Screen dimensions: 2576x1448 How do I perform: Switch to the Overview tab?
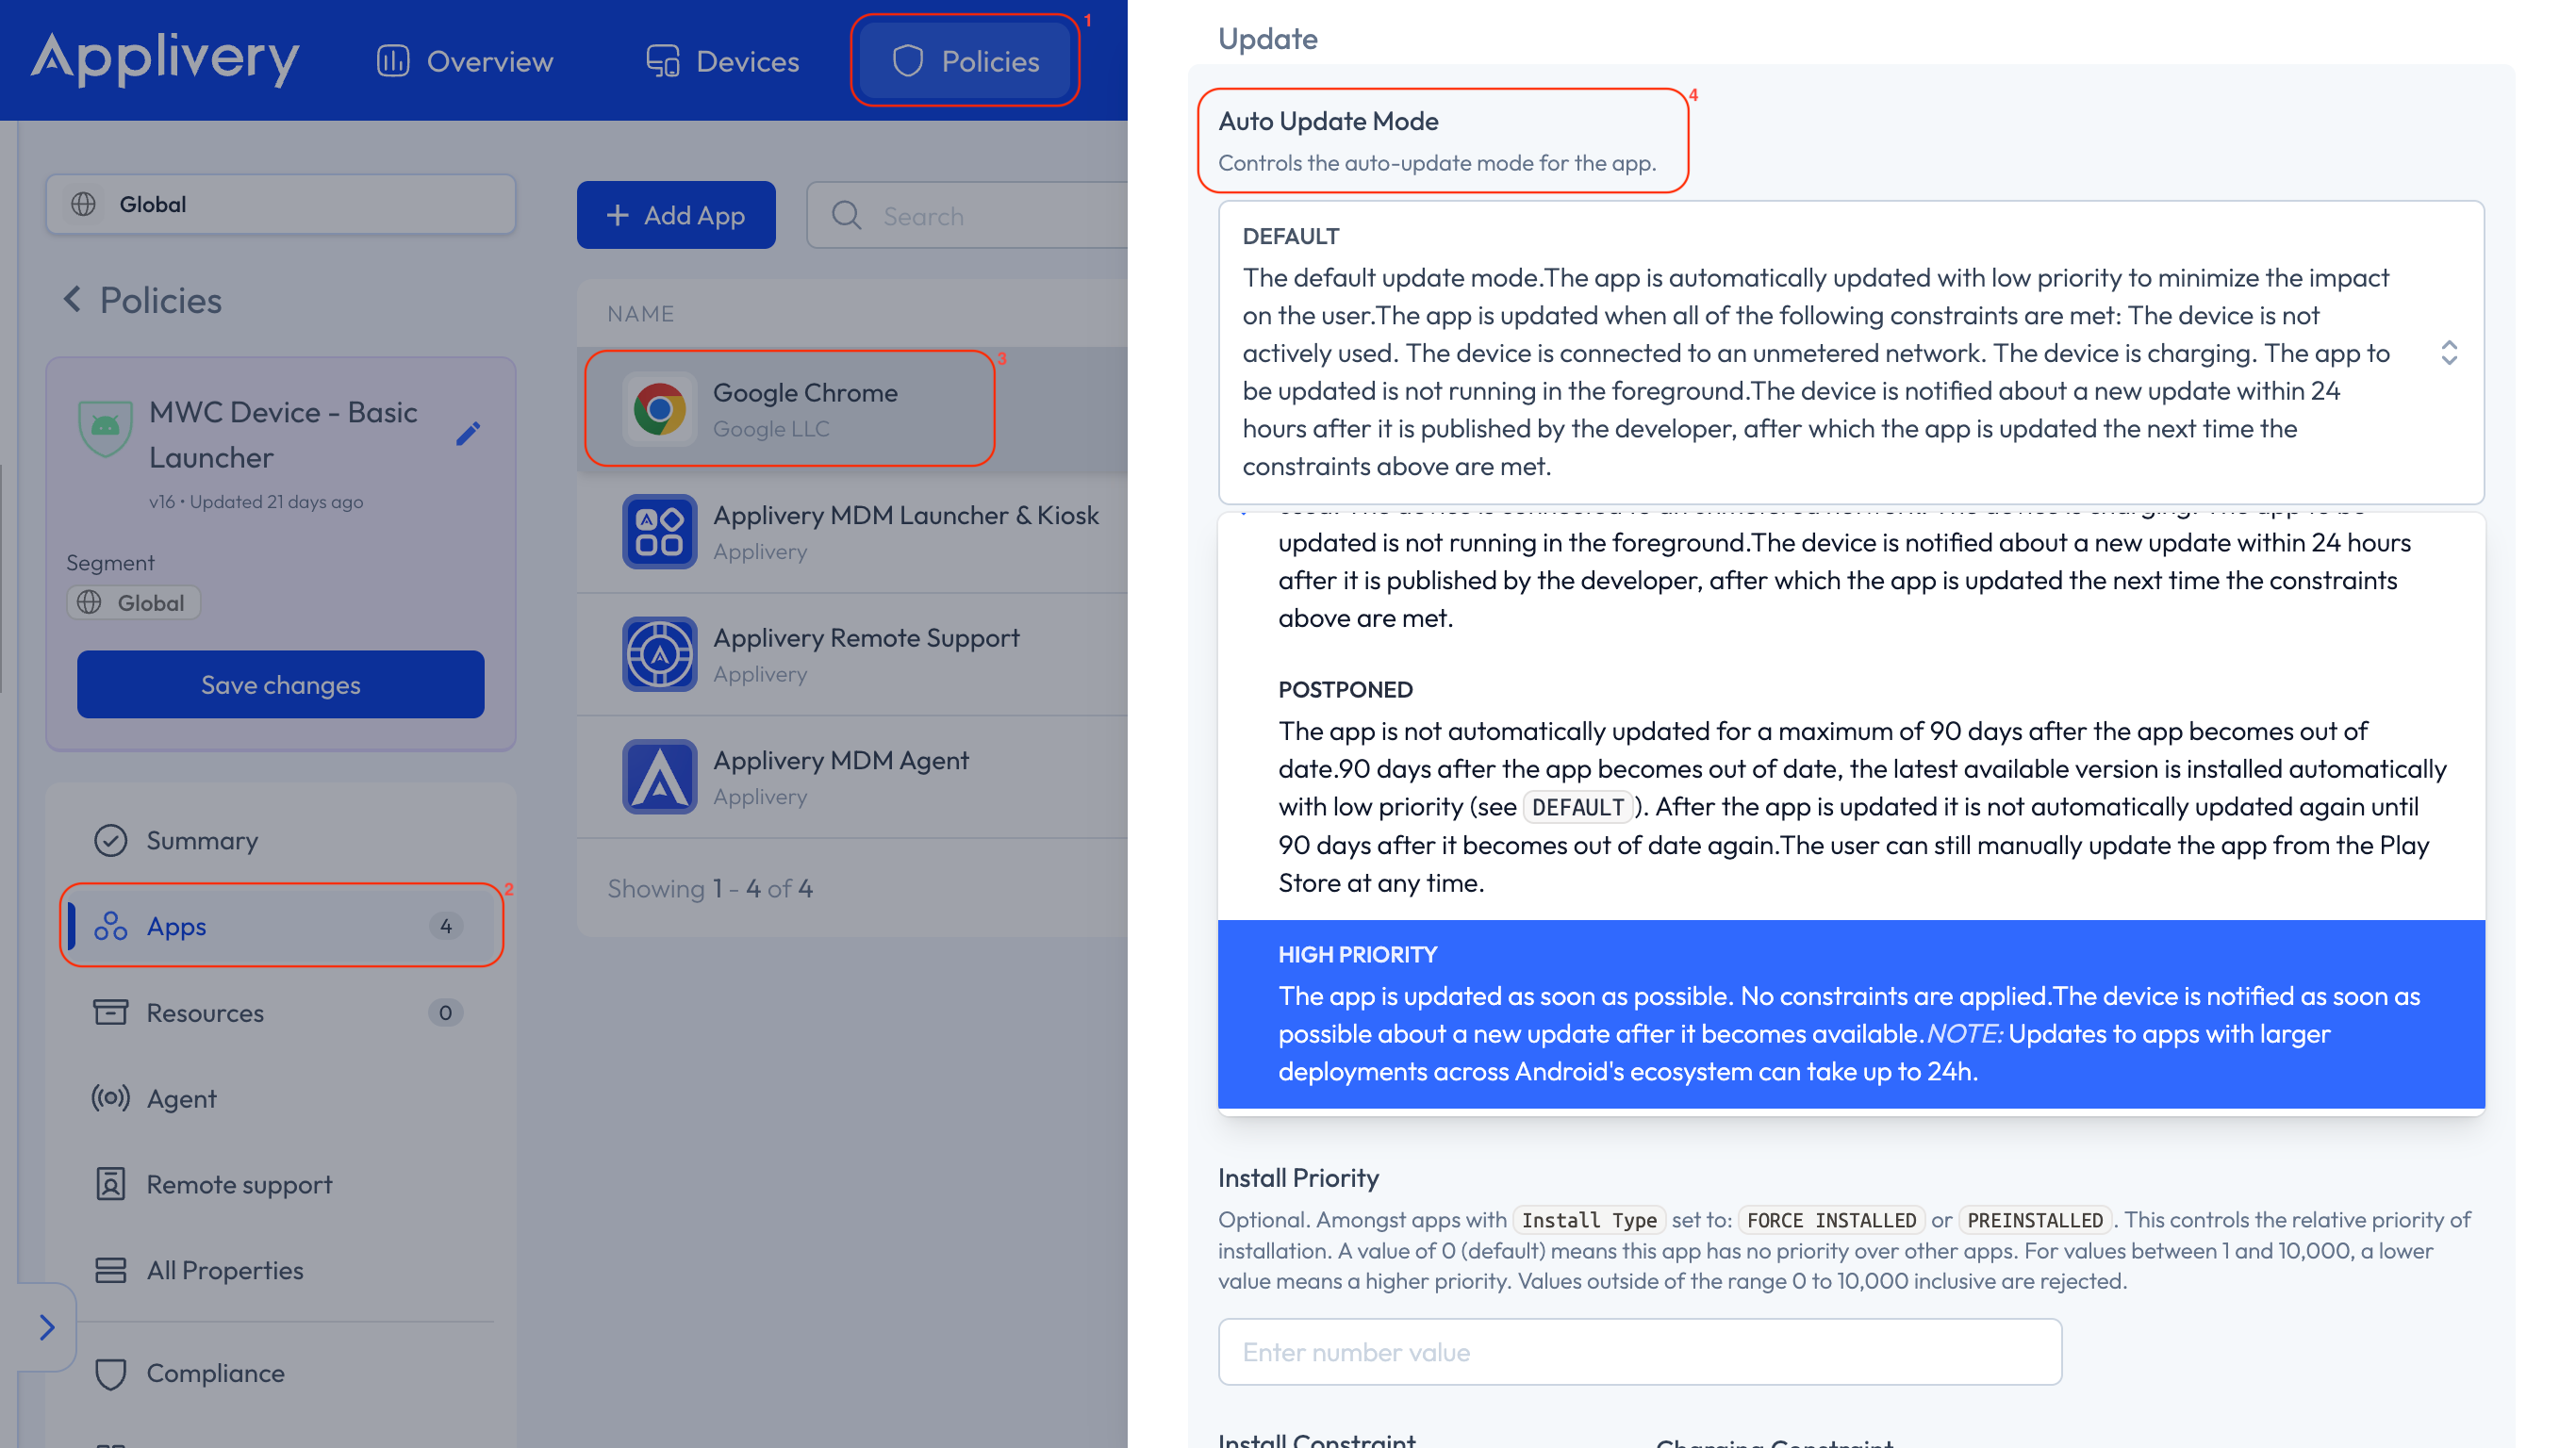coord(464,60)
